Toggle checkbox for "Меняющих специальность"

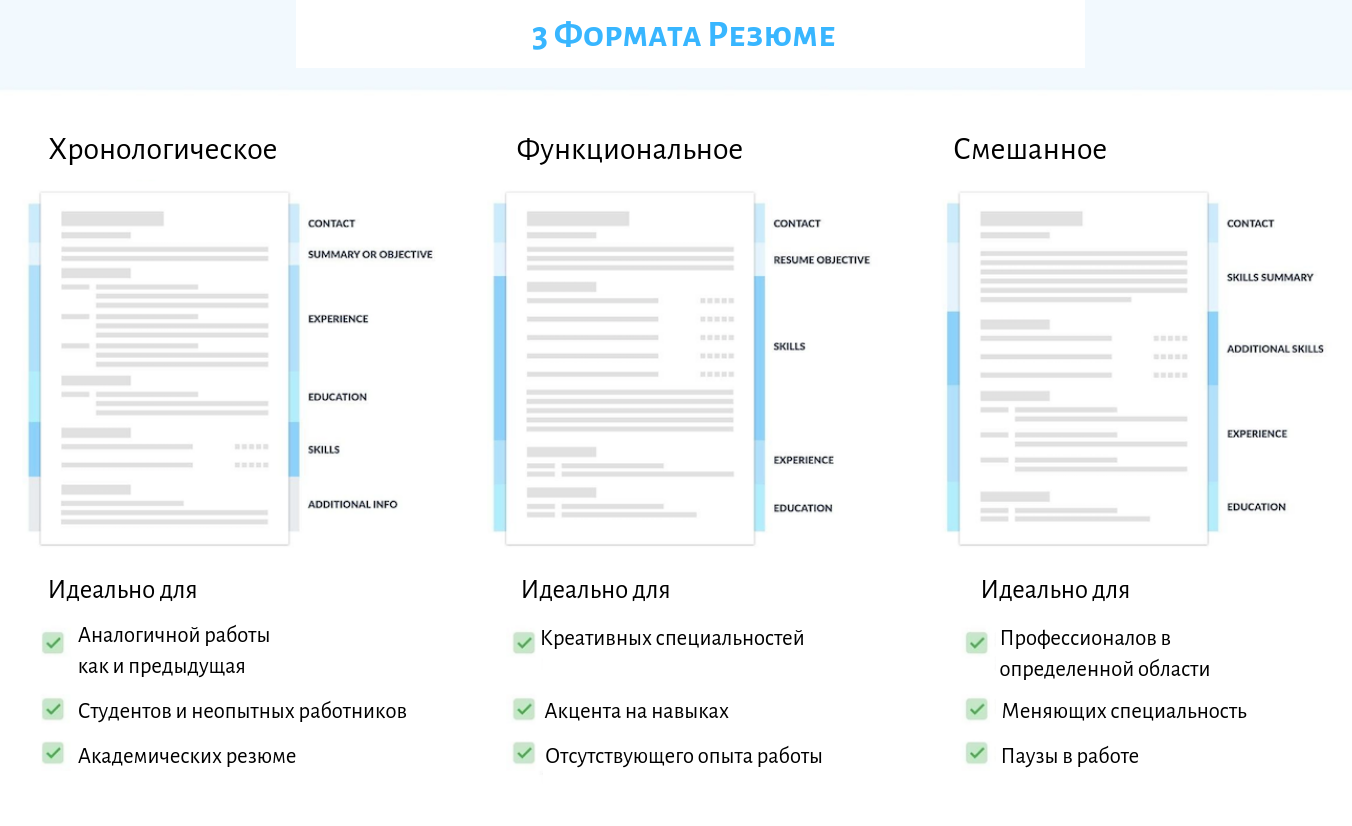pos(976,709)
